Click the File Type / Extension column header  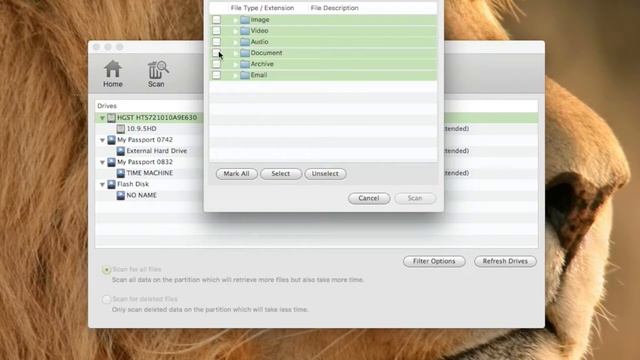point(262,8)
